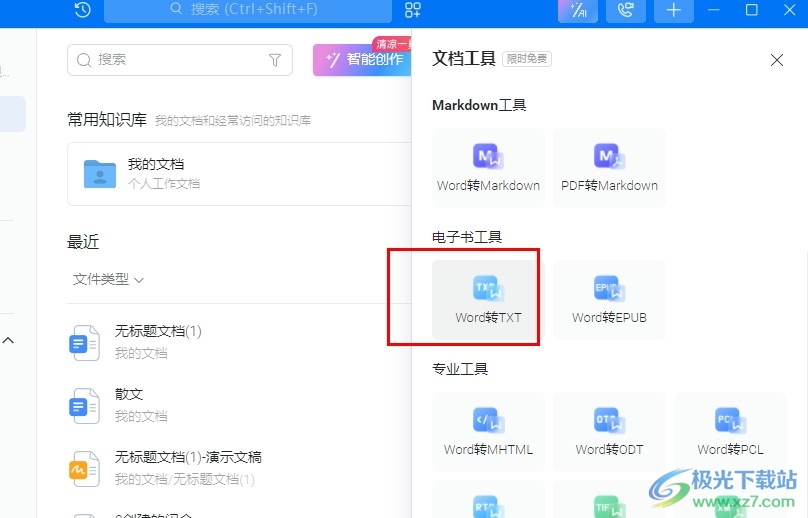808x518 pixels.
Task: Launch the Word转TXT tool
Action: (488, 299)
